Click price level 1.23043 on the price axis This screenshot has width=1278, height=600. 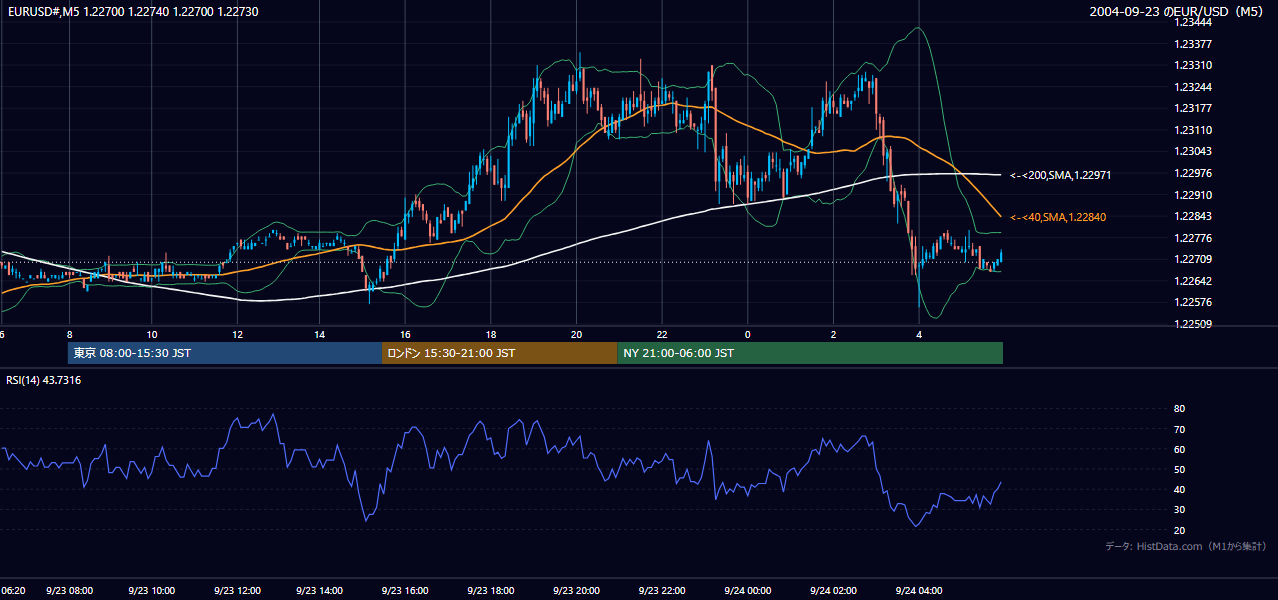[1192, 151]
